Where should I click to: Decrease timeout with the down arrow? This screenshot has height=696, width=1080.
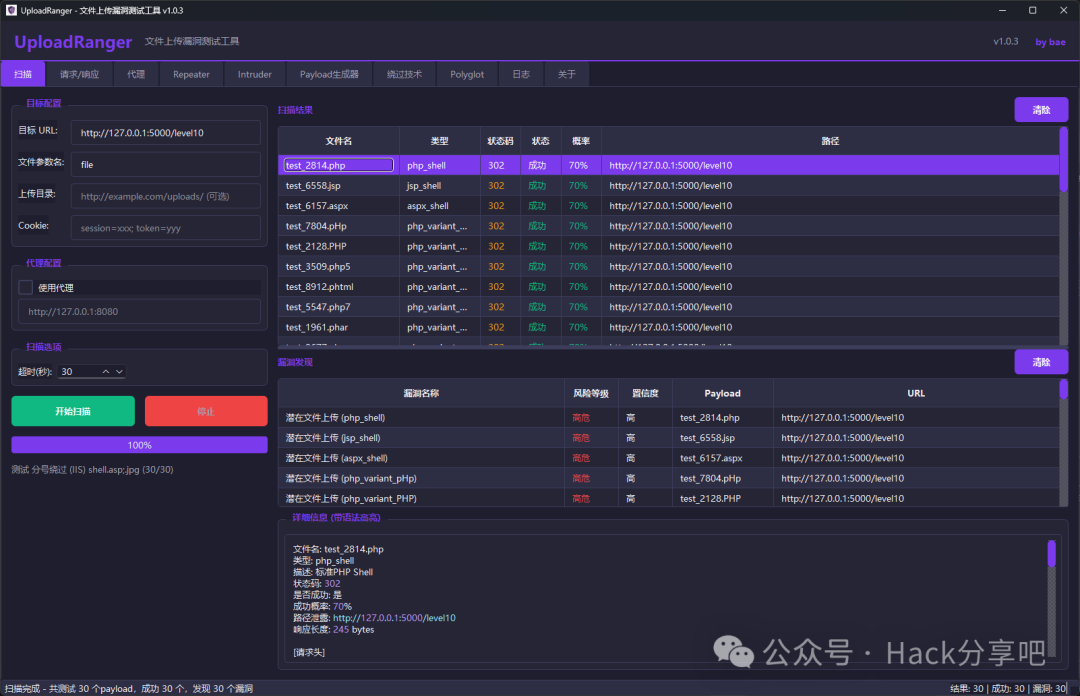[119, 371]
